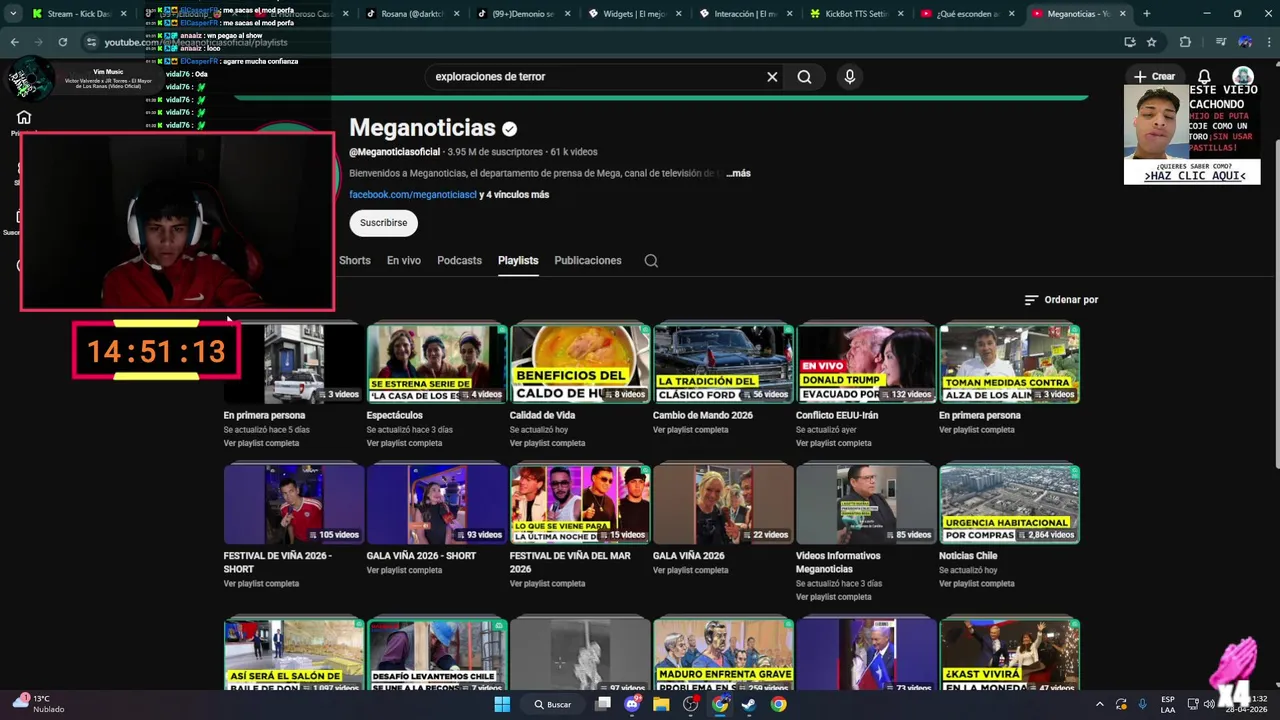Open Donald Trump En Vivo thumbnail

tap(866, 364)
